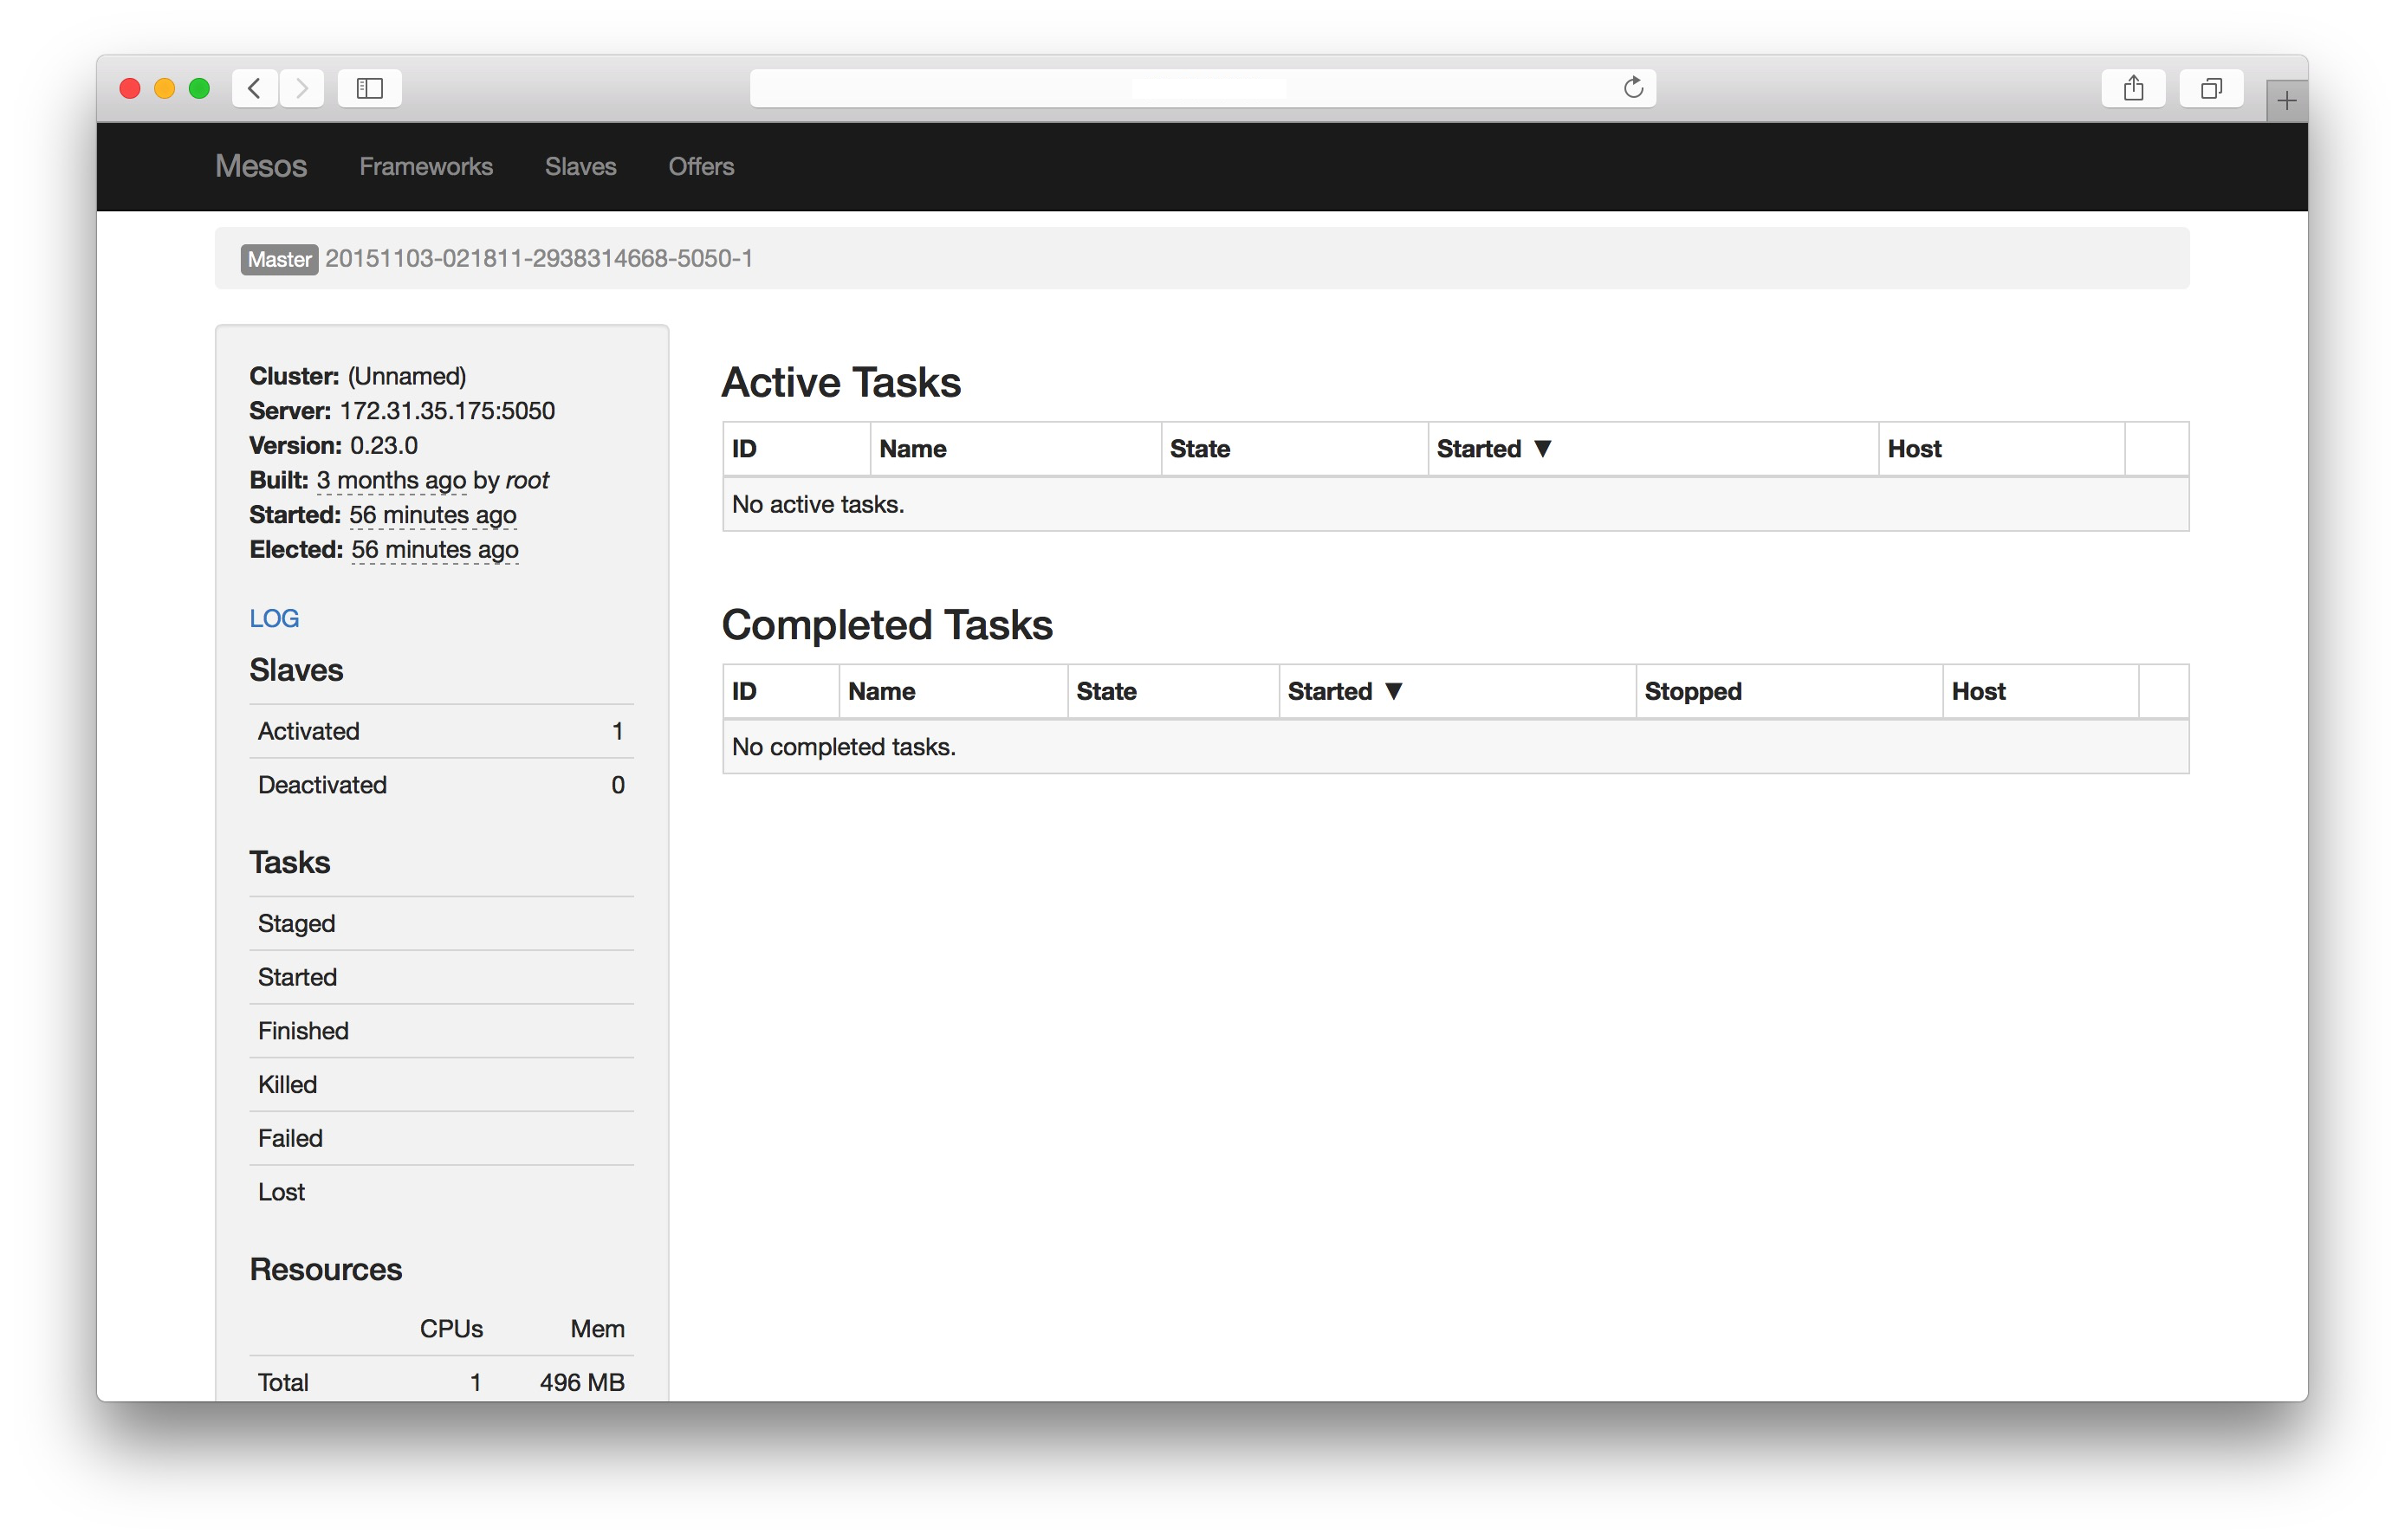The height and width of the screenshot is (1540, 2405).
Task: Click 'No completed tasks.' message
Action: (844, 747)
